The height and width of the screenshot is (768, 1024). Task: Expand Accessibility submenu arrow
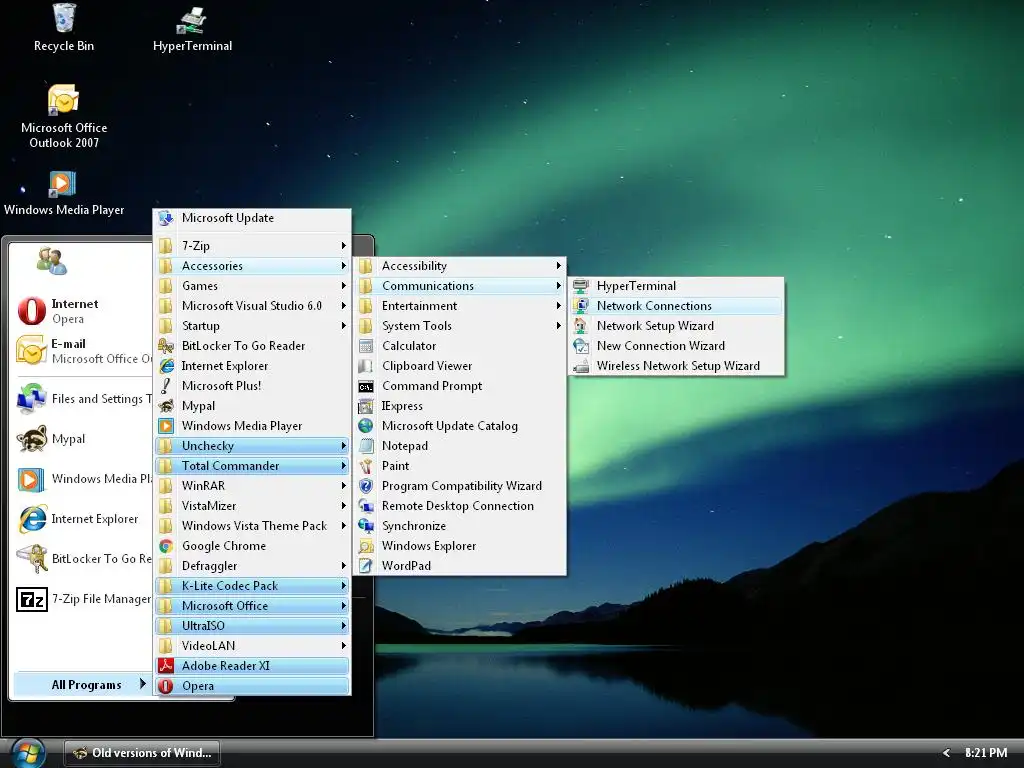point(558,266)
